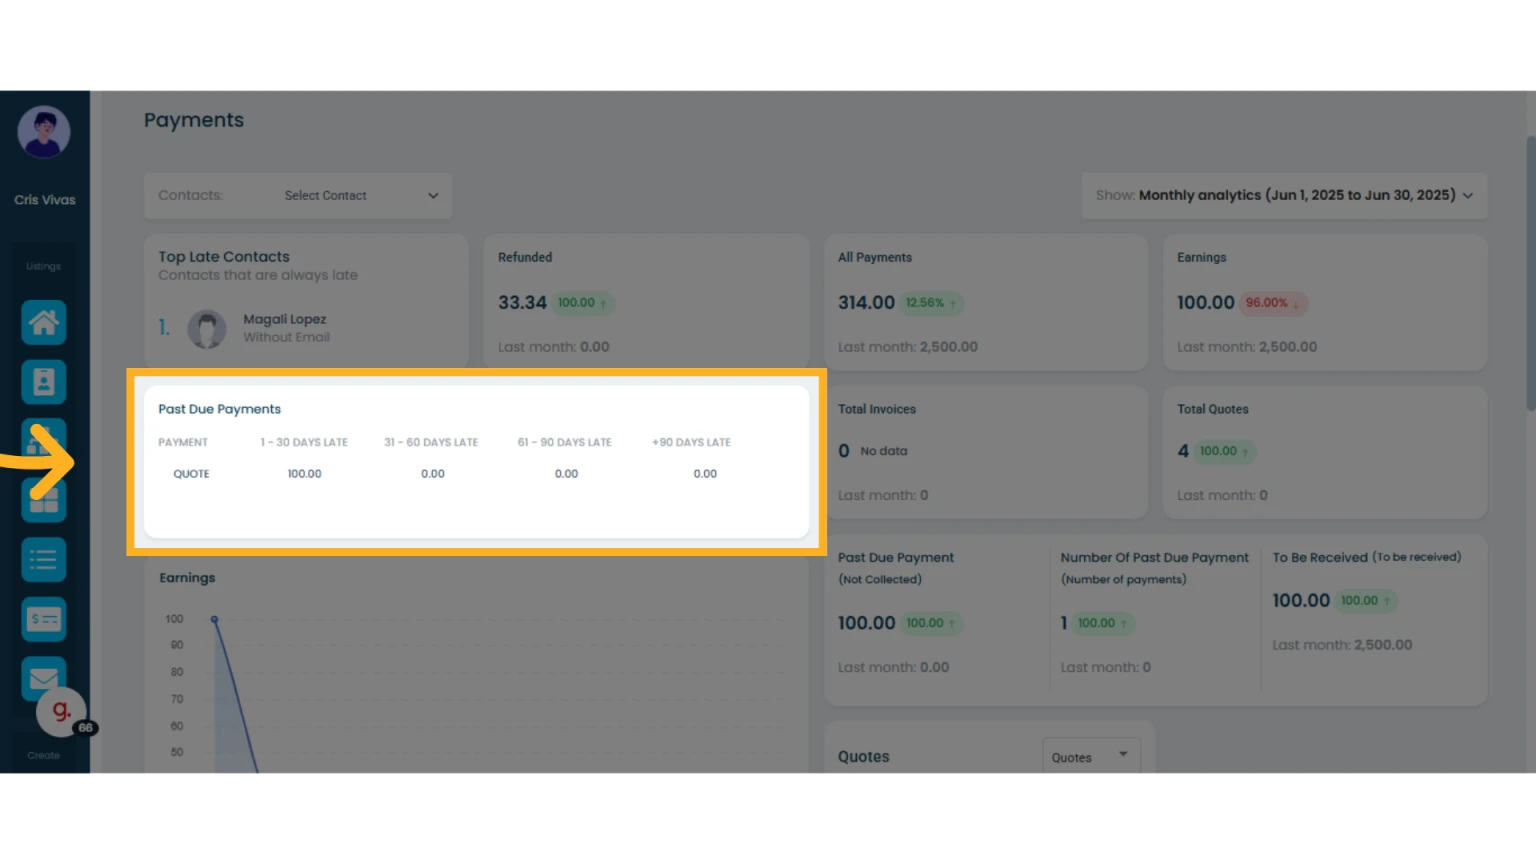Click the Refunded 33.34 value
The height and width of the screenshot is (864, 1536).
click(522, 302)
